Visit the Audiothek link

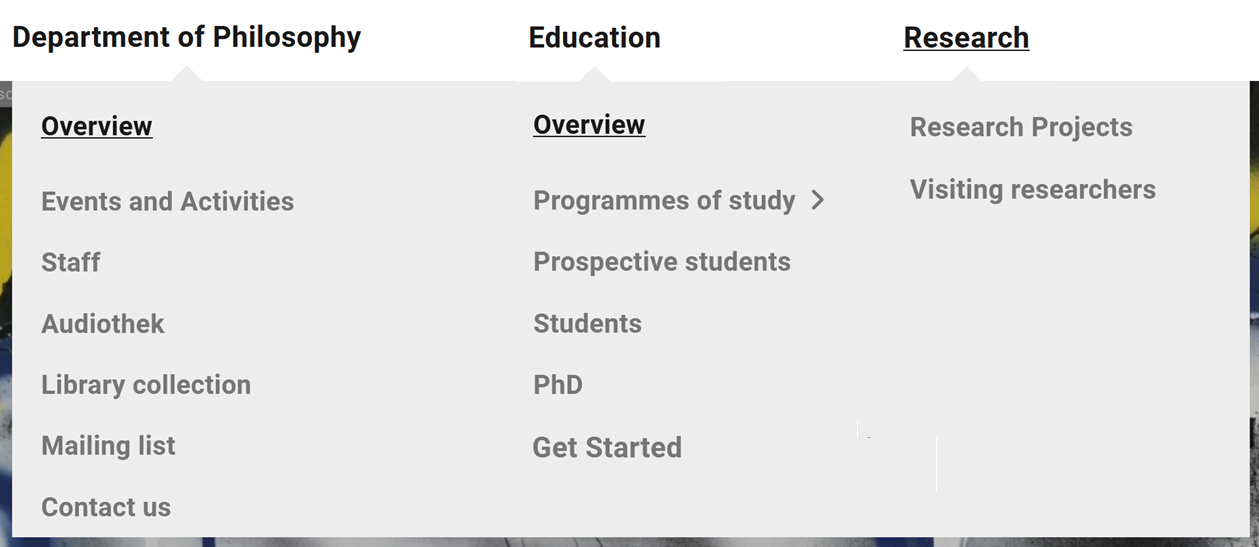(x=103, y=323)
